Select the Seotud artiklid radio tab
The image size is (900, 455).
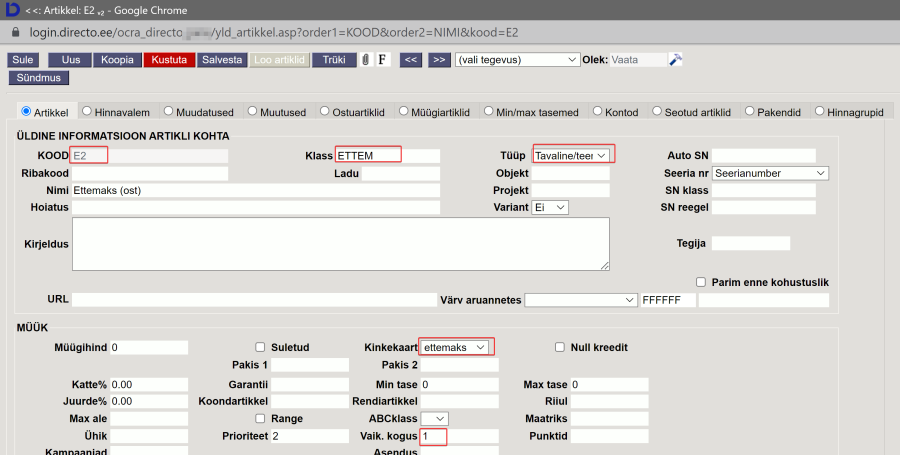tap(657, 111)
